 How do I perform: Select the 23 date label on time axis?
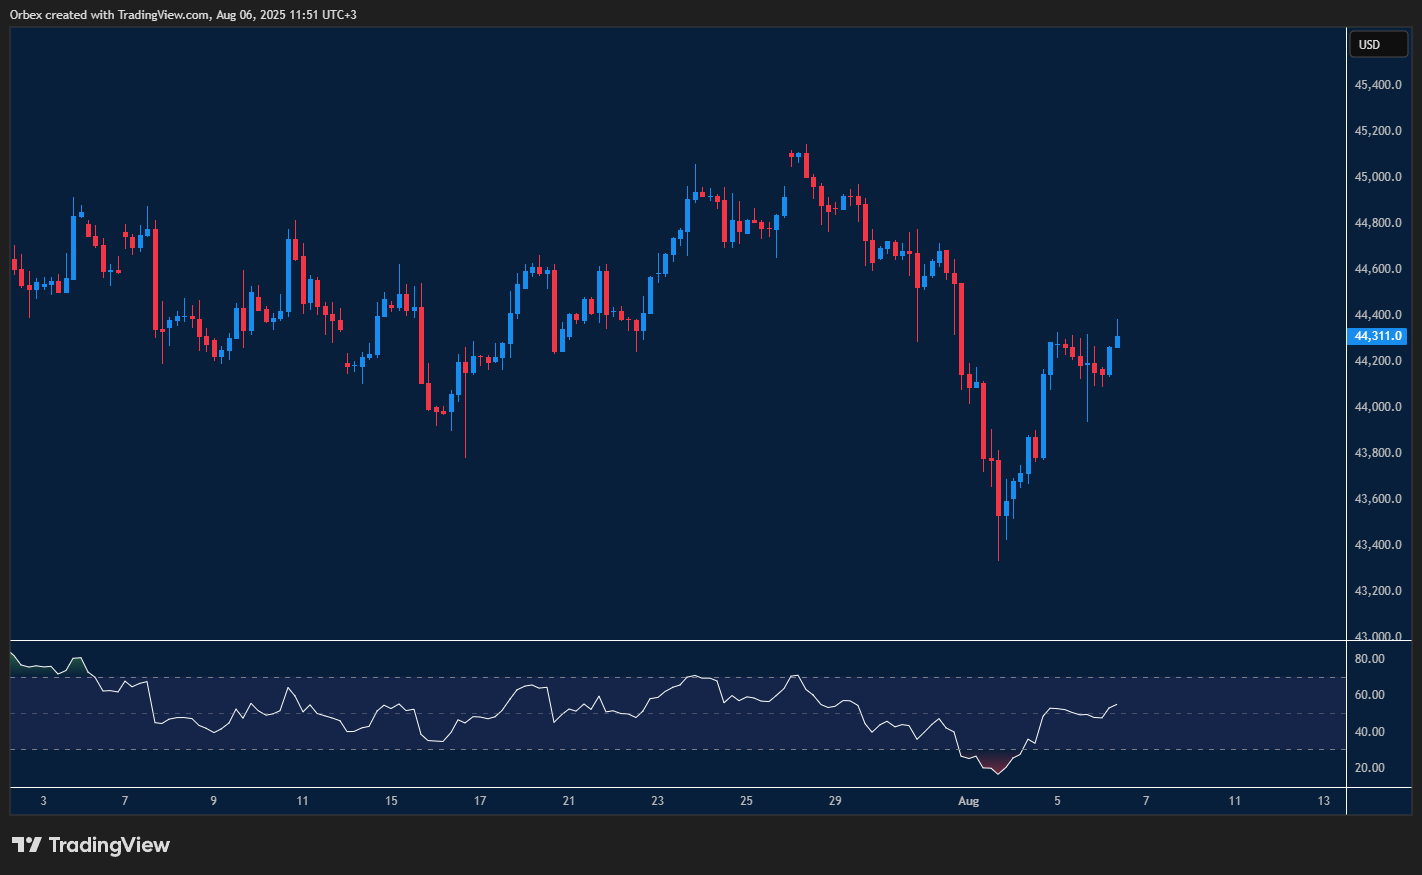click(x=657, y=801)
